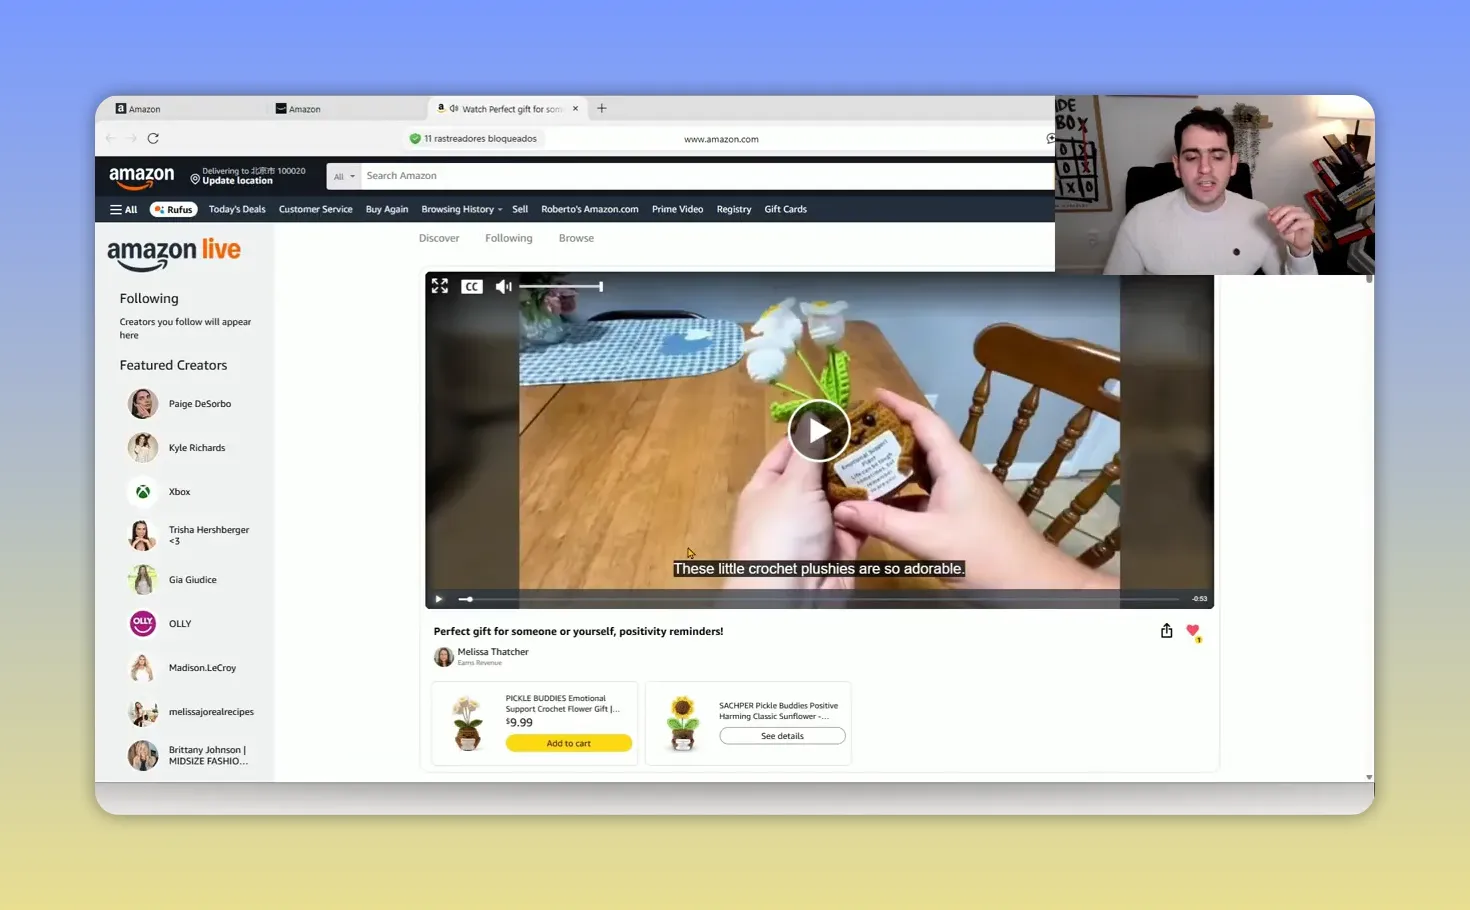Open Paige DeSorbo creator avatar
This screenshot has height=910, width=1470.
(x=143, y=404)
